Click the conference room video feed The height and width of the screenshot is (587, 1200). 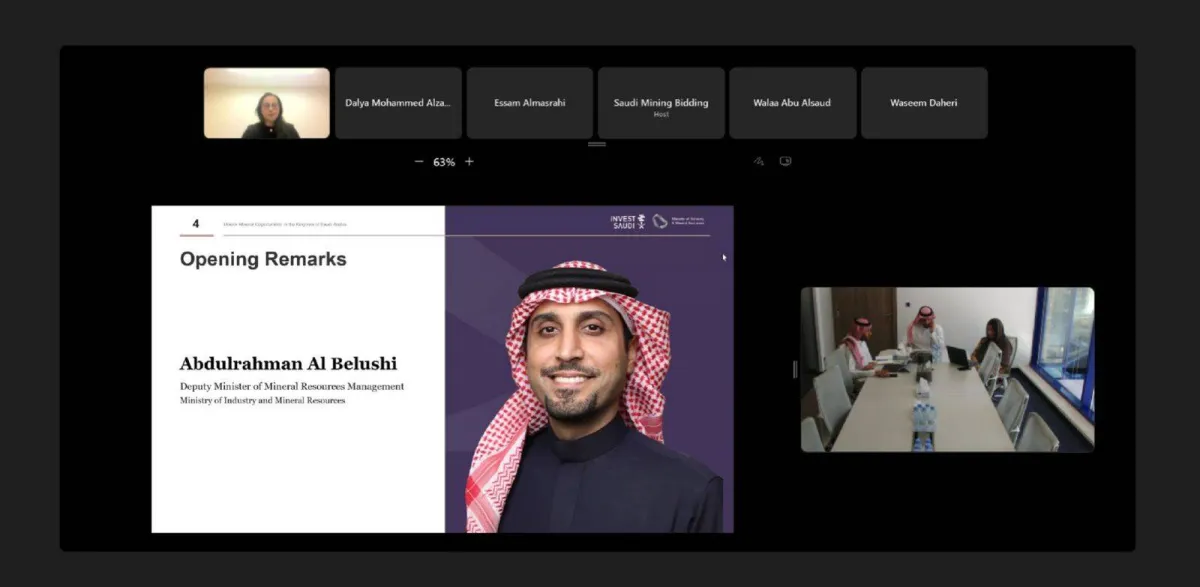pos(947,369)
